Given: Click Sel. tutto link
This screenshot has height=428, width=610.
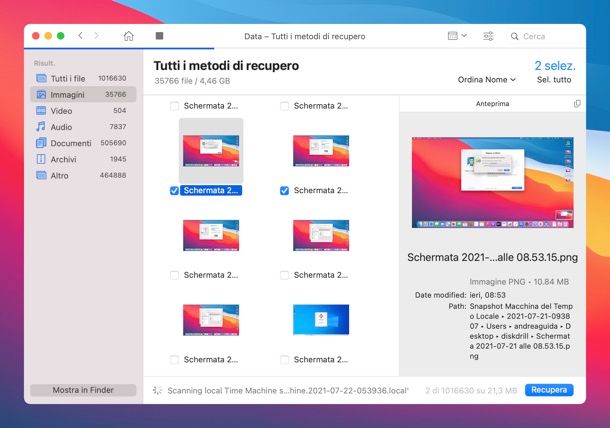Looking at the screenshot, I should pos(554,80).
